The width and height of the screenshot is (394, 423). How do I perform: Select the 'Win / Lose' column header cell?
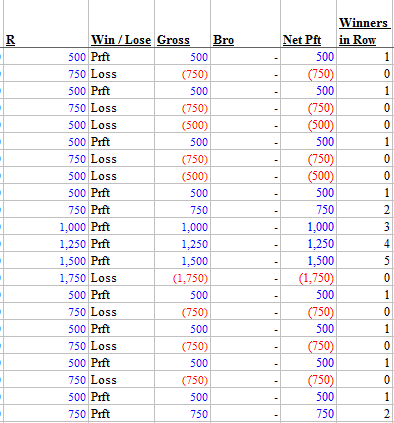pos(121,24)
